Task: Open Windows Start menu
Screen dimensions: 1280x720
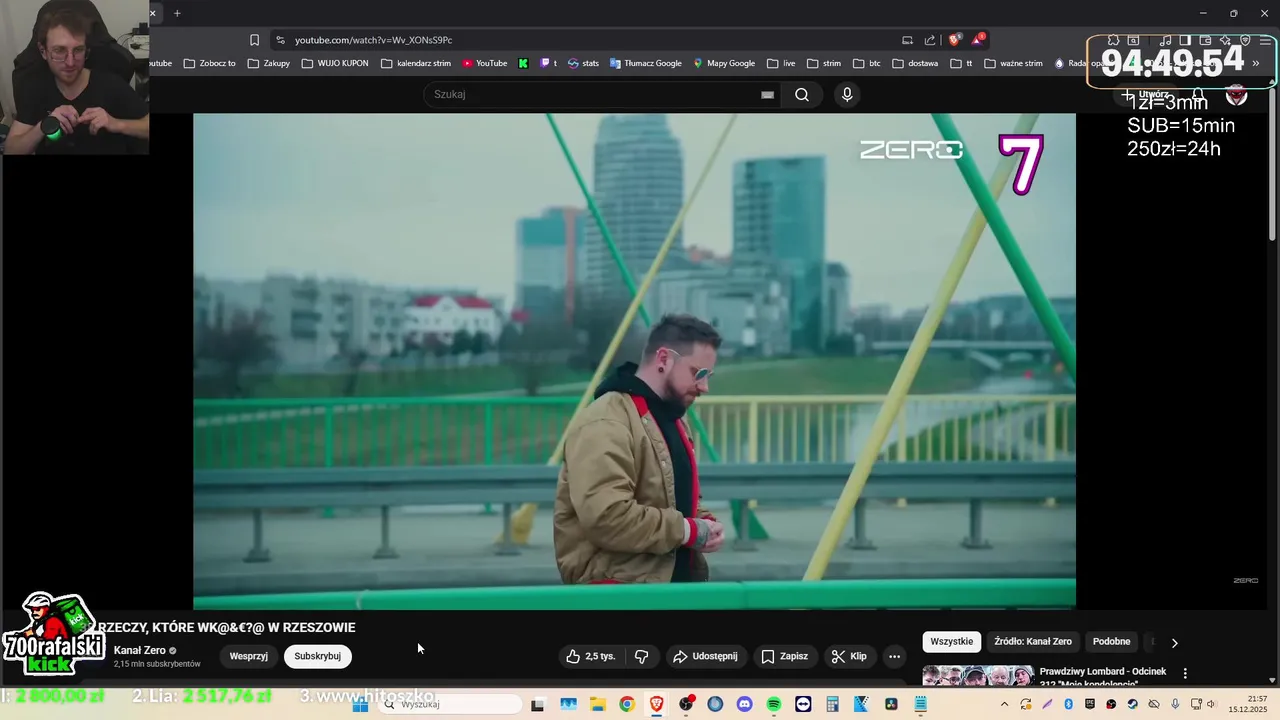Action: pyautogui.click(x=361, y=704)
